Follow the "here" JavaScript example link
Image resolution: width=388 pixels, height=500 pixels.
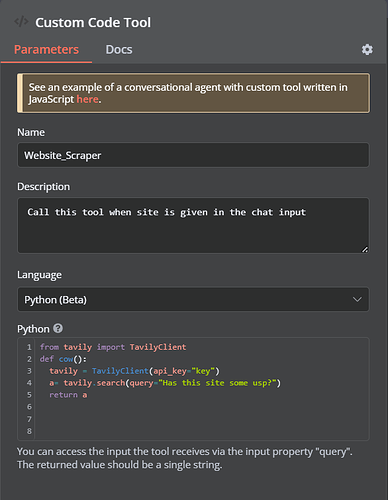pos(87,99)
